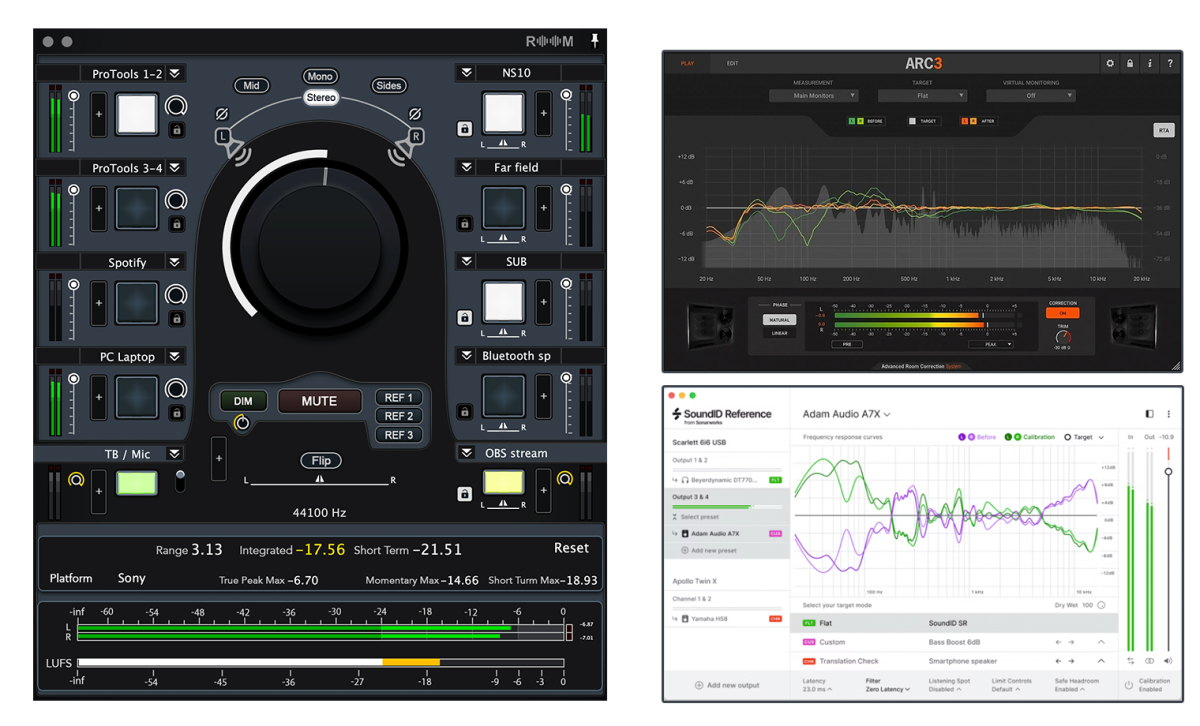Reset the loudness meter readings
This screenshot has width=1200, height=726.
pyautogui.click(x=571, y=548)
